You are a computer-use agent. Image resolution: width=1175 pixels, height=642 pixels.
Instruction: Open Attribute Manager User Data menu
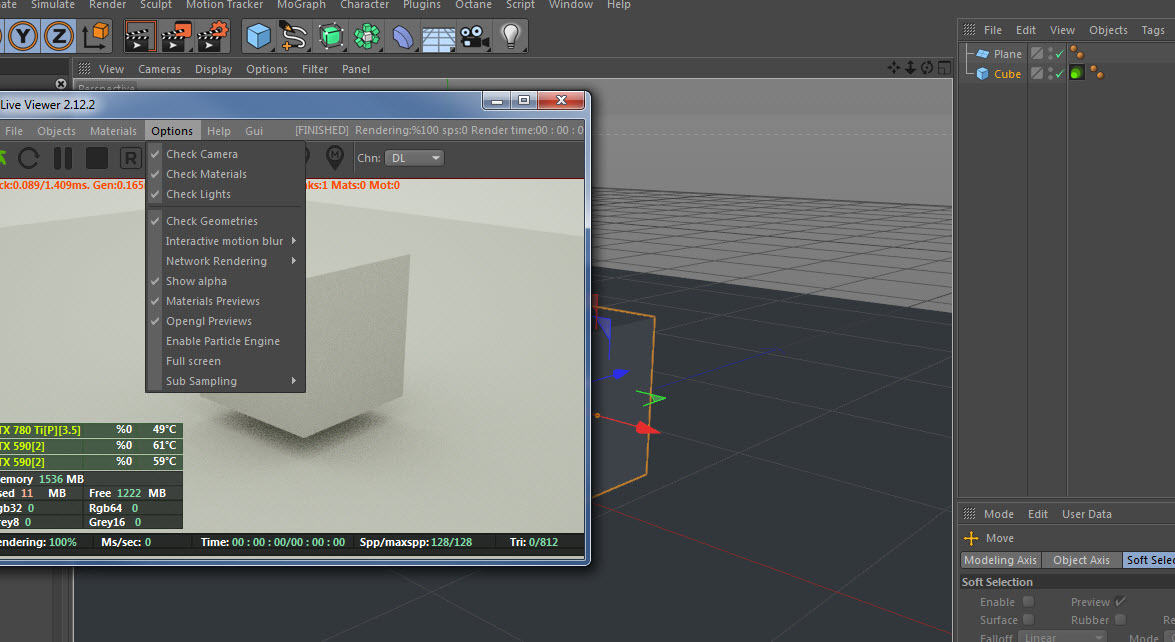tap(1087, 514)
